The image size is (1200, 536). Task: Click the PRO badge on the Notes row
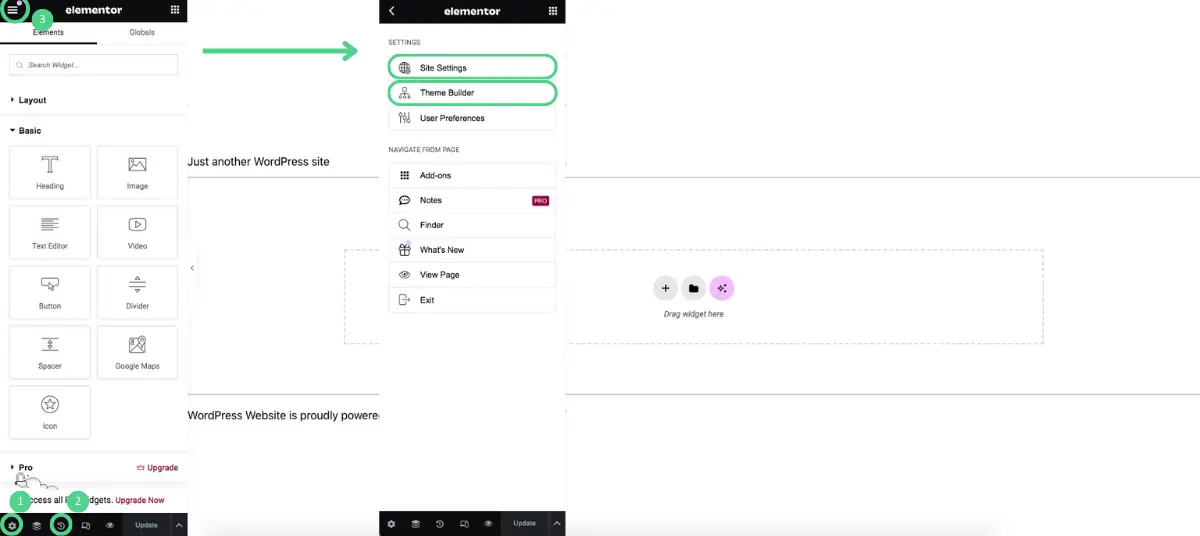click(540, 200)
